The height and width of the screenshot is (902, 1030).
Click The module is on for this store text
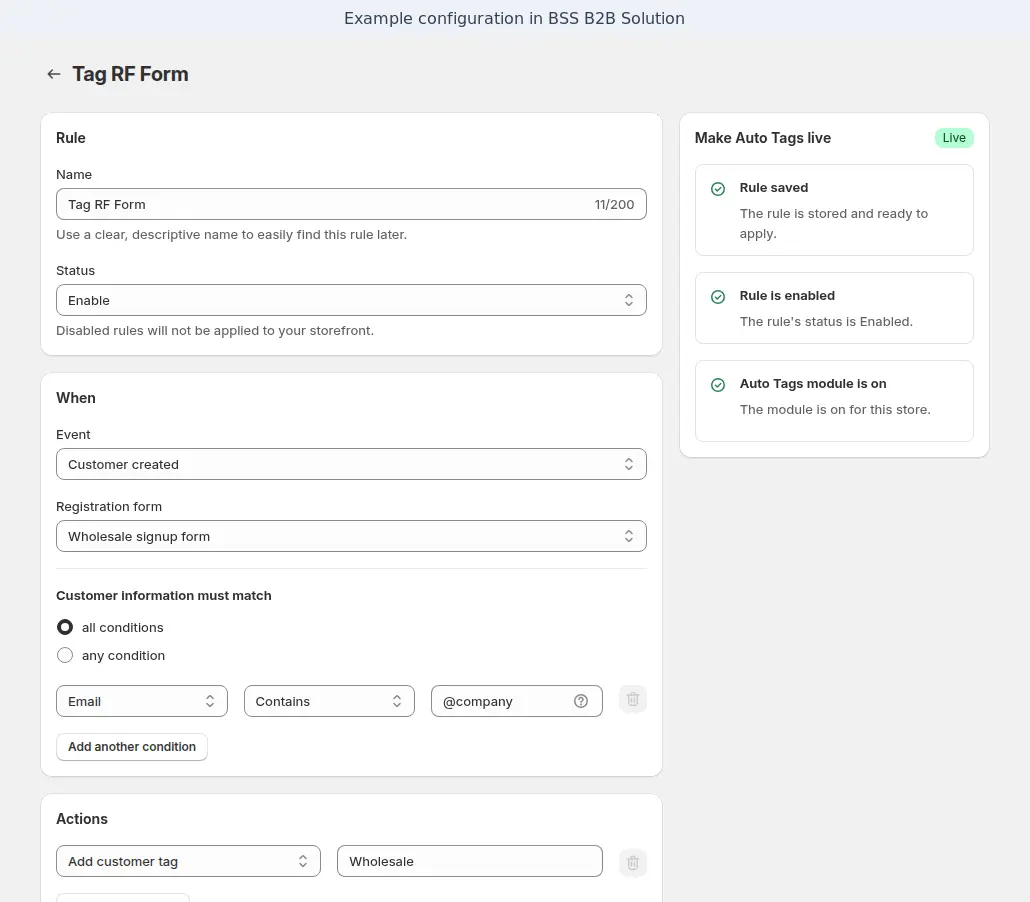pos(835,410)
